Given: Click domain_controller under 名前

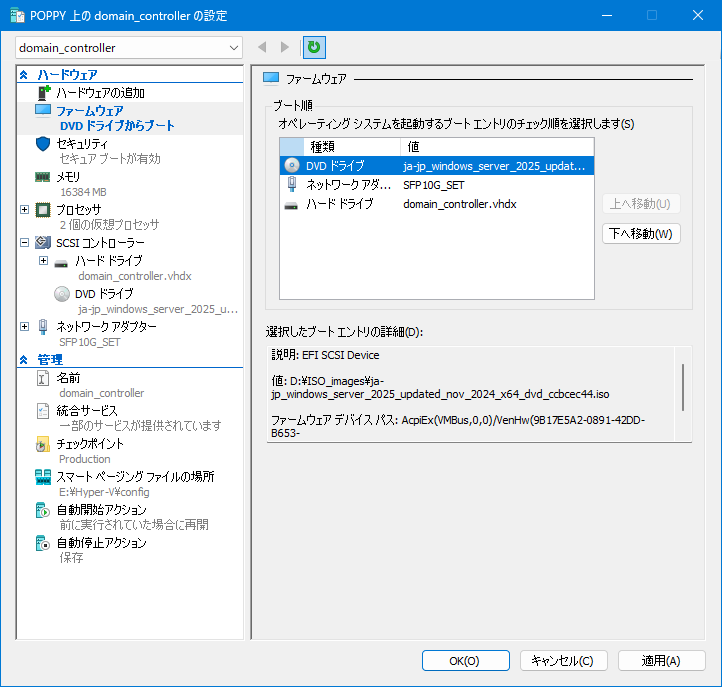Looking at the screenshot, I should 102,393.
